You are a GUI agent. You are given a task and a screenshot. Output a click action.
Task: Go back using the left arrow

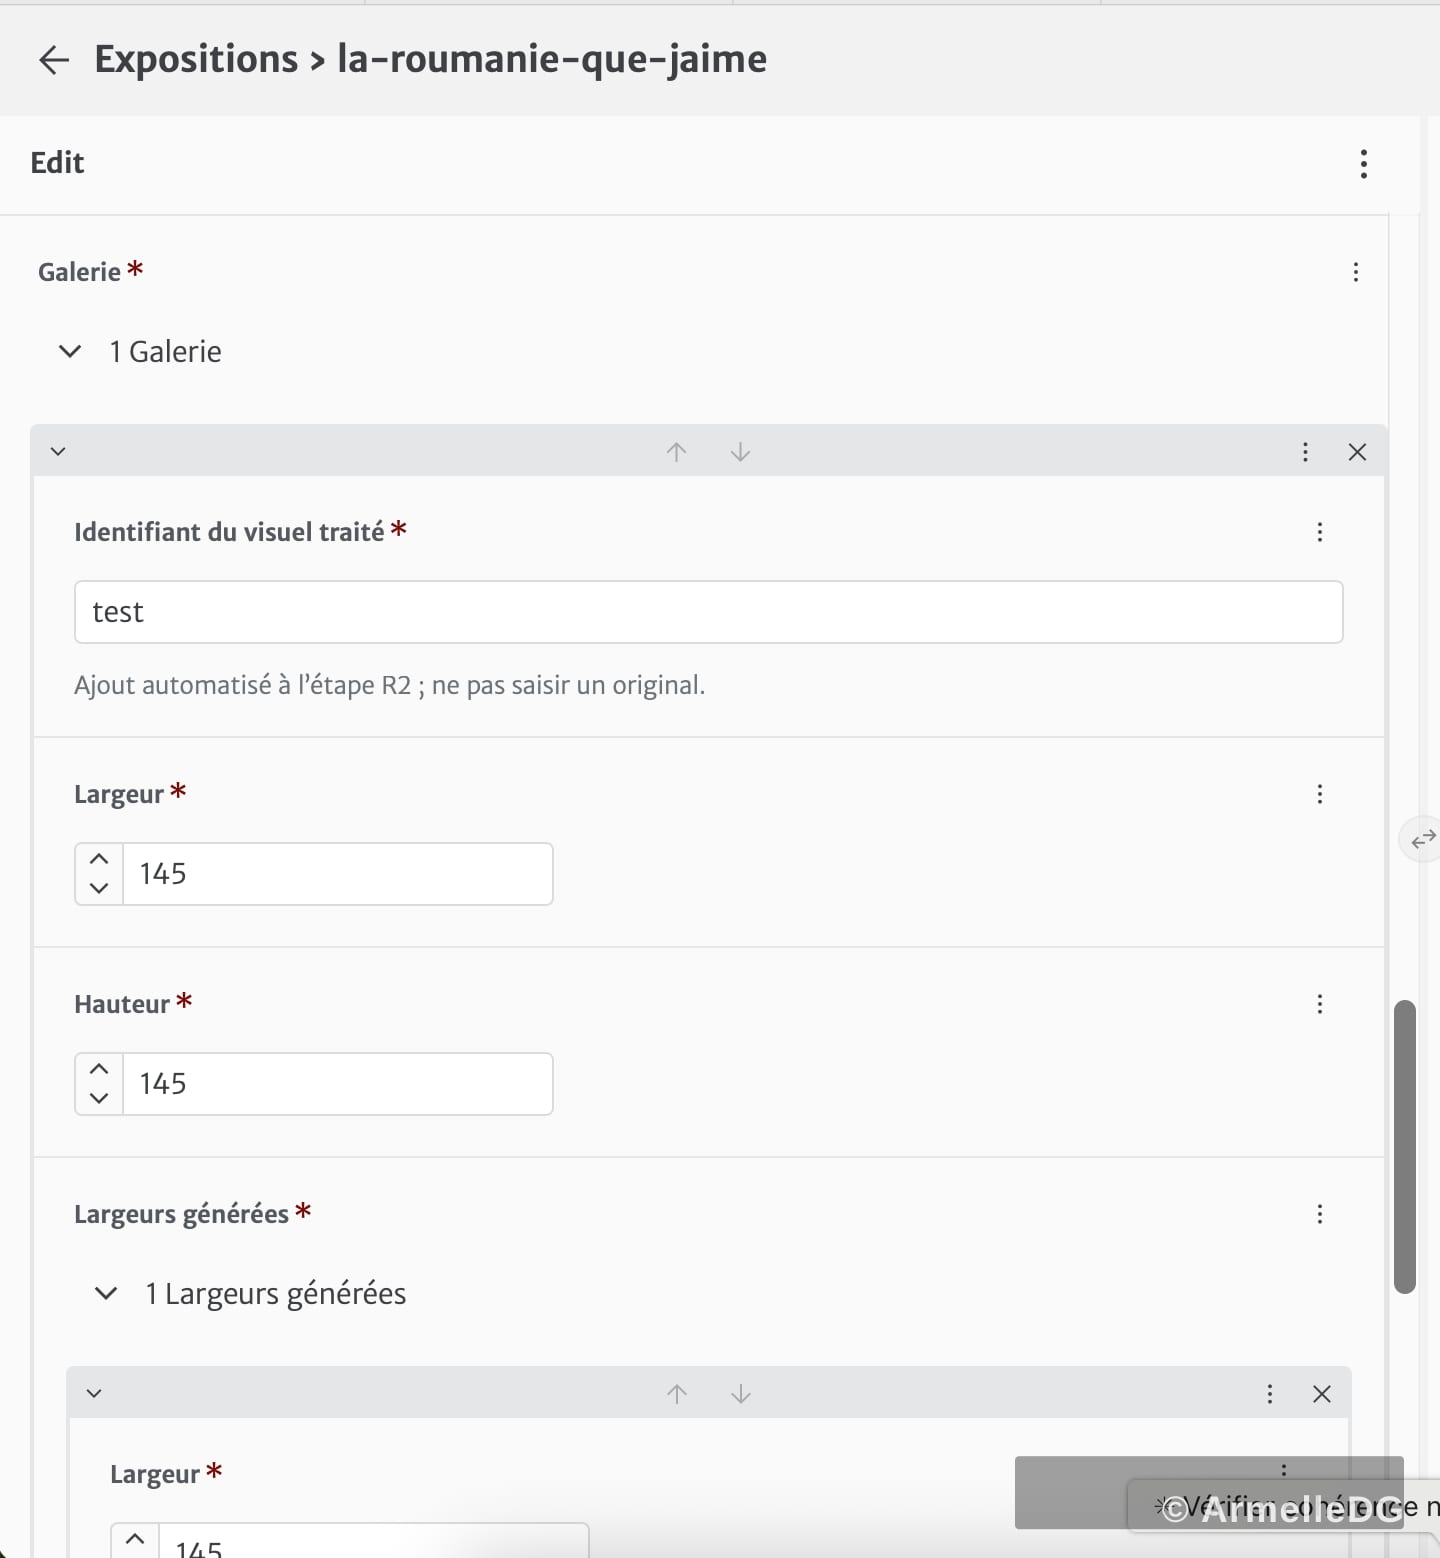pos(54,60)
